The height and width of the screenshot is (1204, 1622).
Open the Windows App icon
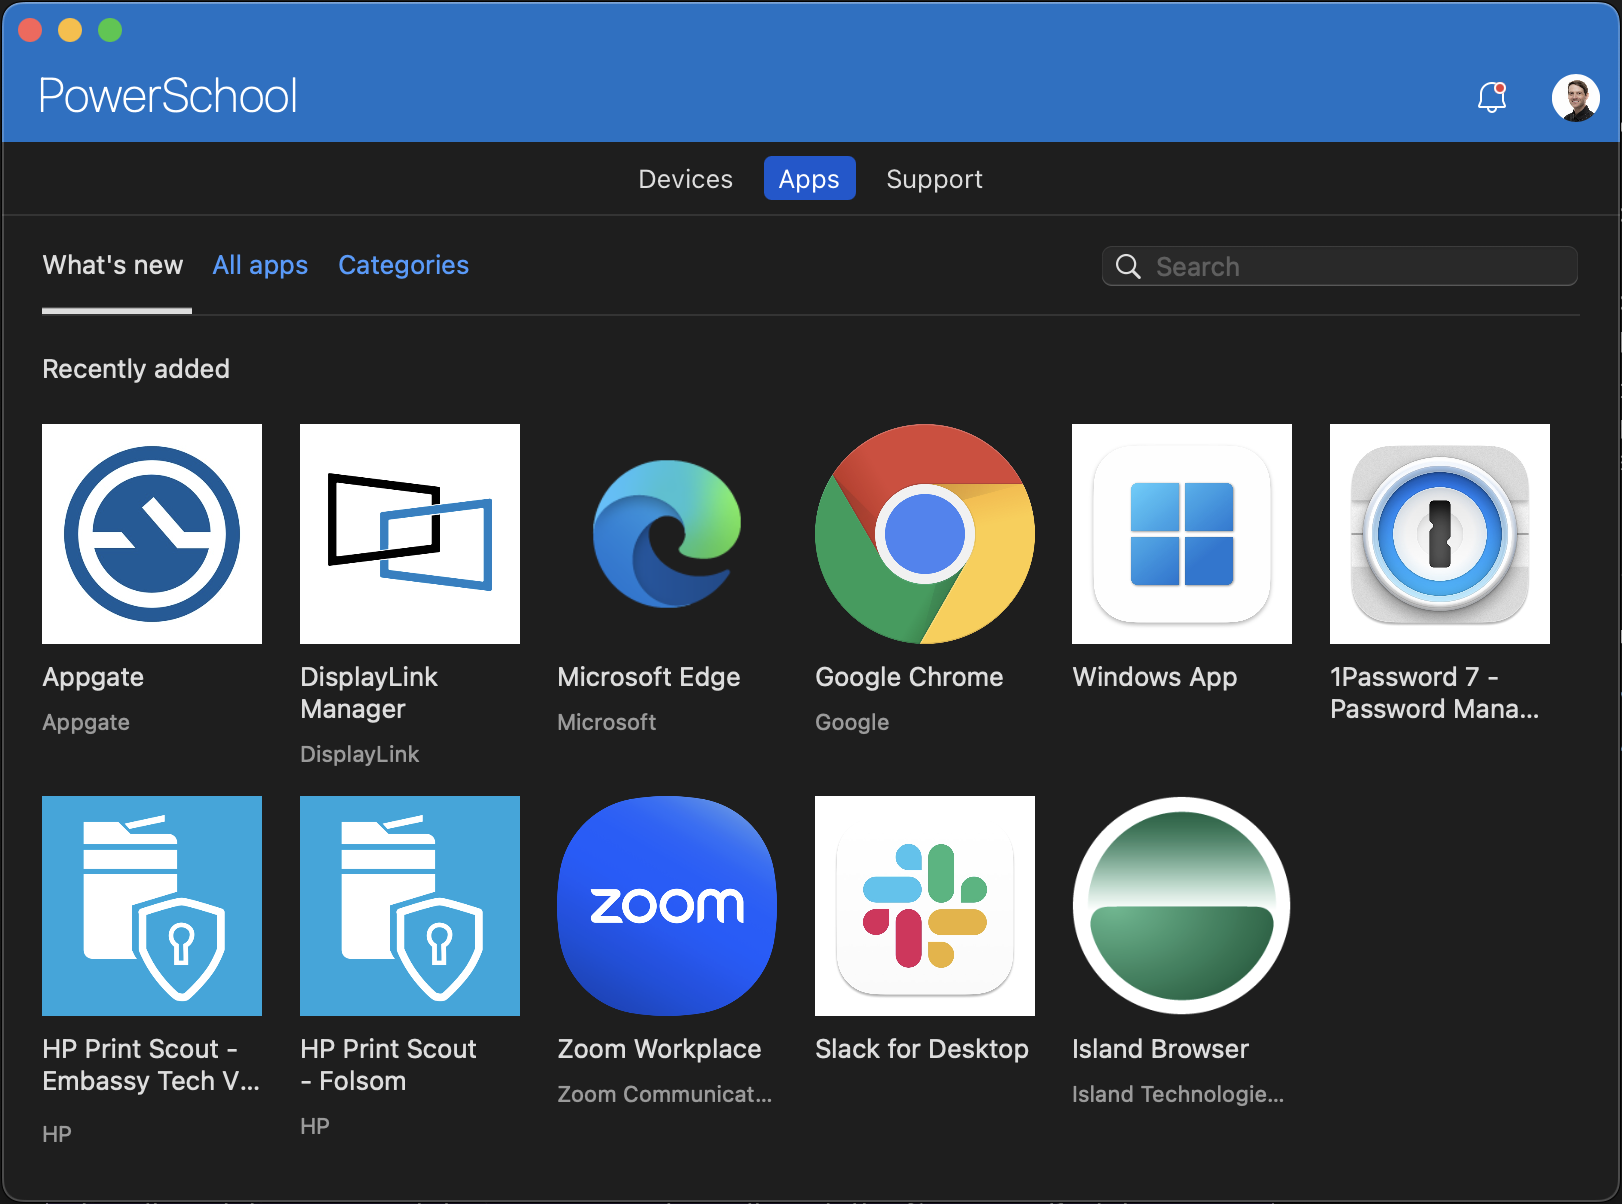[x=1182, y=534]
